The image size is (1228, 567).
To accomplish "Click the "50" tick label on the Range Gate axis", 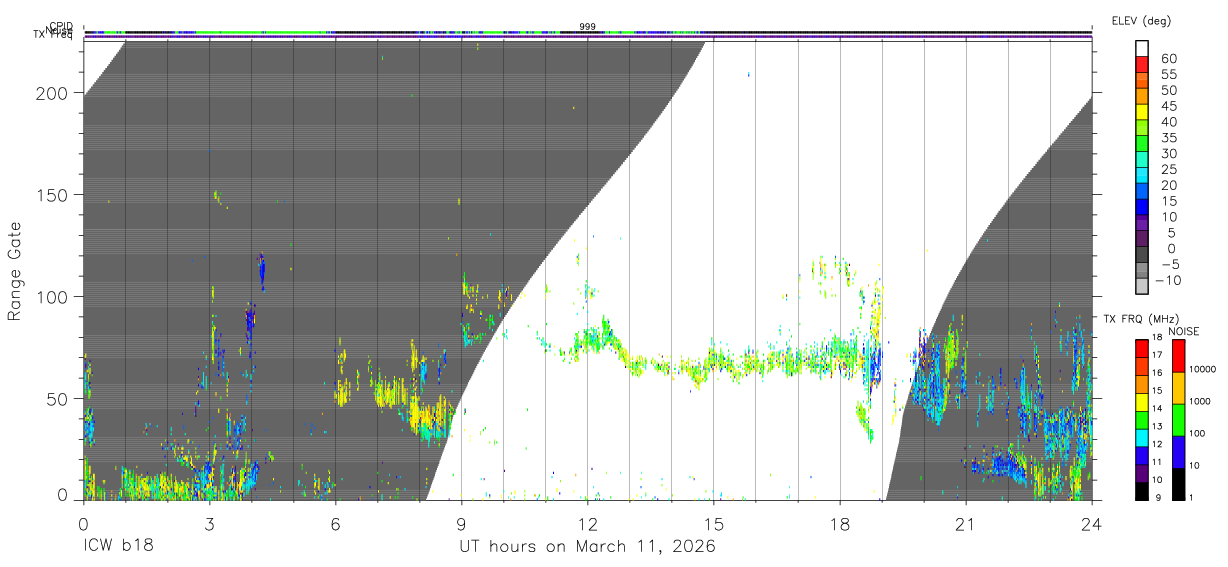I will pyautogui.click(x=59, y=399).
